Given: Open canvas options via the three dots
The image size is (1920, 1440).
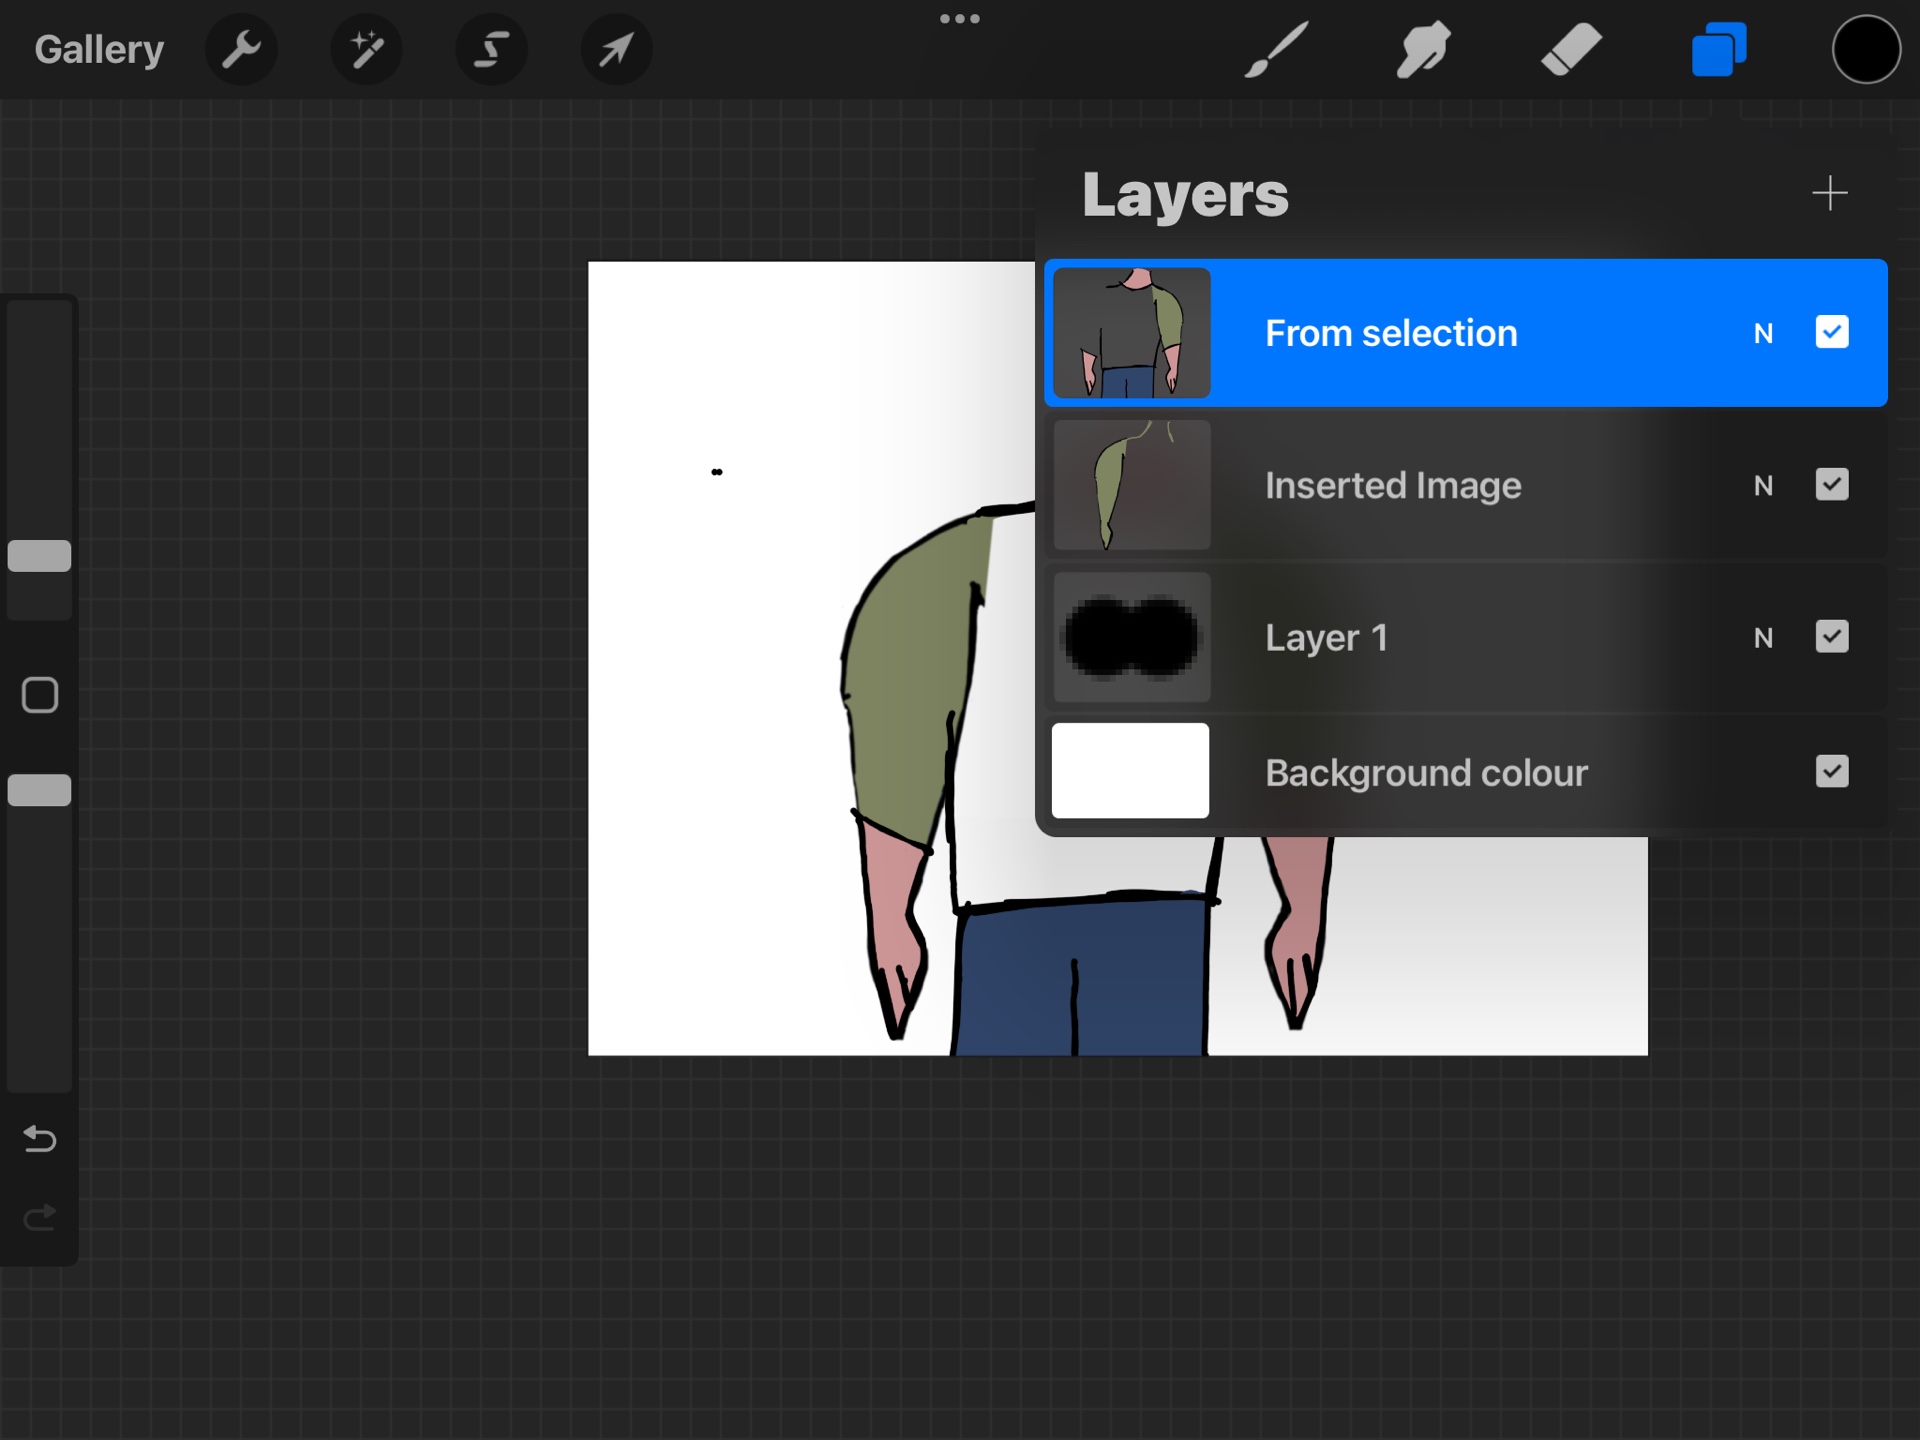Looking at the screenshot, I should click(960, 17).
